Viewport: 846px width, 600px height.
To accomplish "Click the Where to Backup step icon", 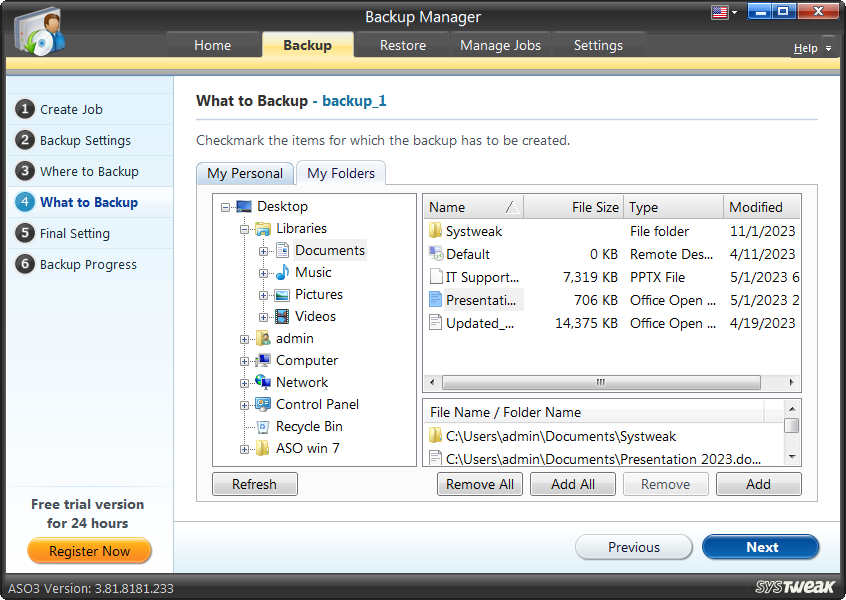I will pyautogui.click(x=24, y=171).
